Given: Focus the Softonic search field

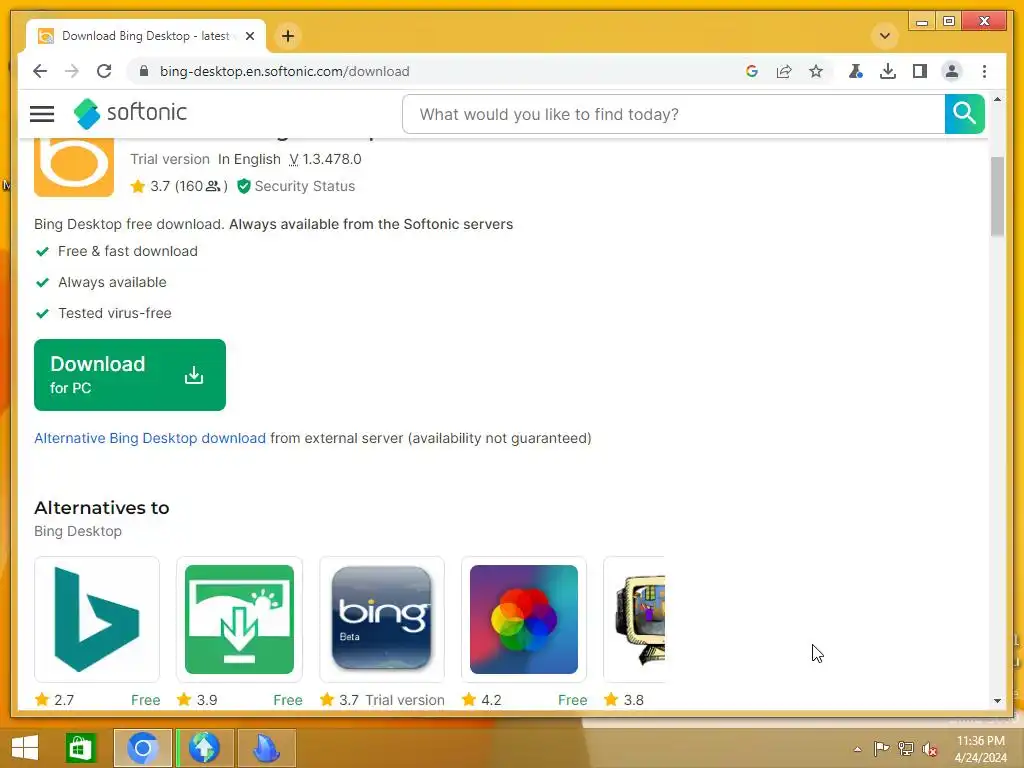Looking at the screenshot, I should [673, 114].
